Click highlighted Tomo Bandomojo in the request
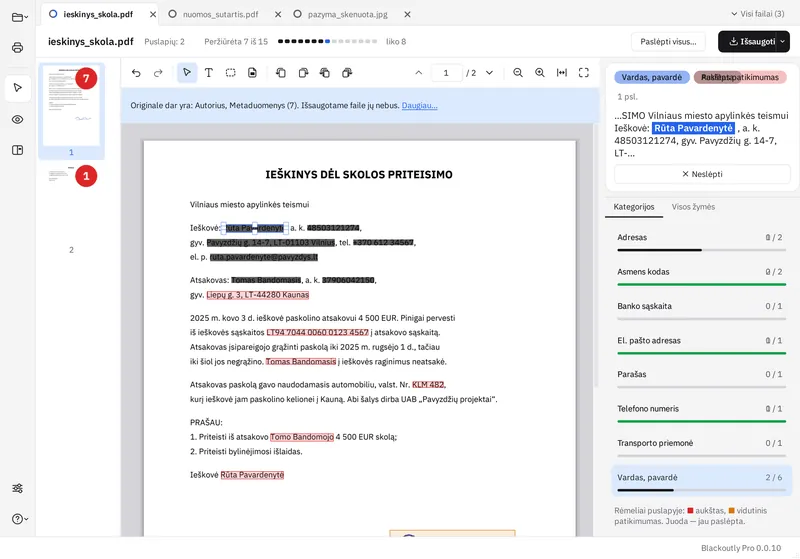800x559 pixels. (302, 437)
